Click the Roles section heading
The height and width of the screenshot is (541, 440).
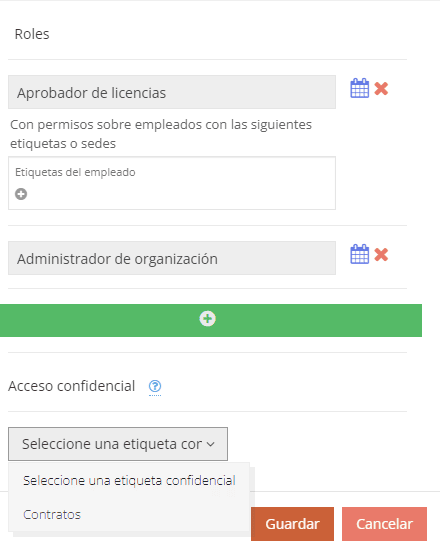[x=32, y=34]
